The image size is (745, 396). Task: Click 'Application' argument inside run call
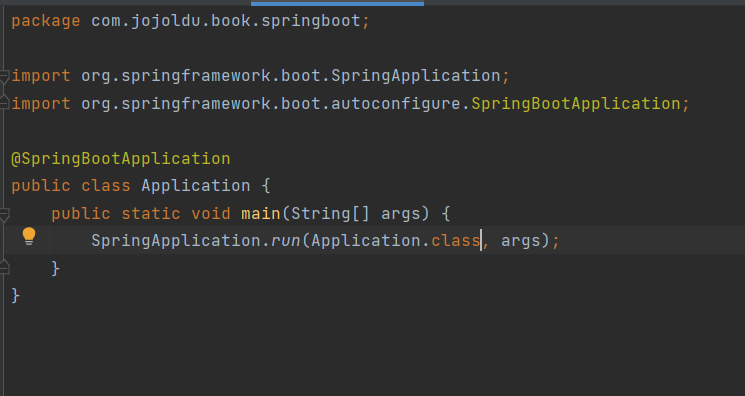point(366,241)
